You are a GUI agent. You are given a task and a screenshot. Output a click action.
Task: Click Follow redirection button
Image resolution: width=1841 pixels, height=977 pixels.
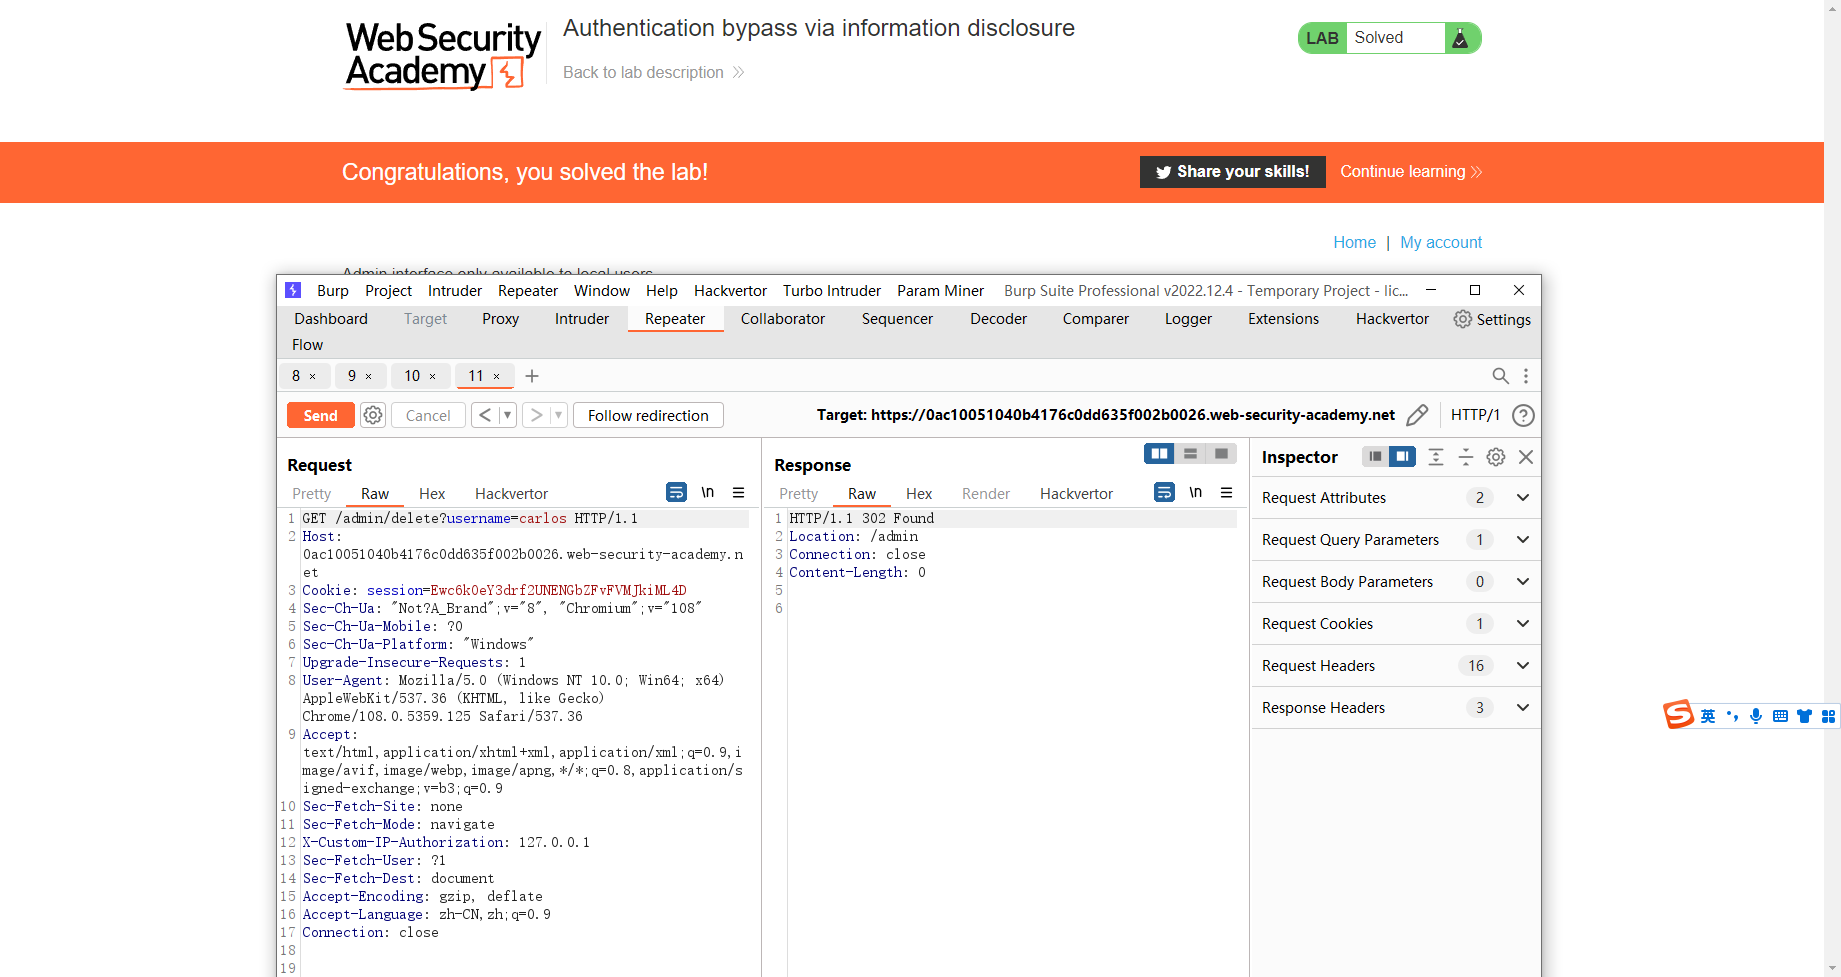[648, 415]
